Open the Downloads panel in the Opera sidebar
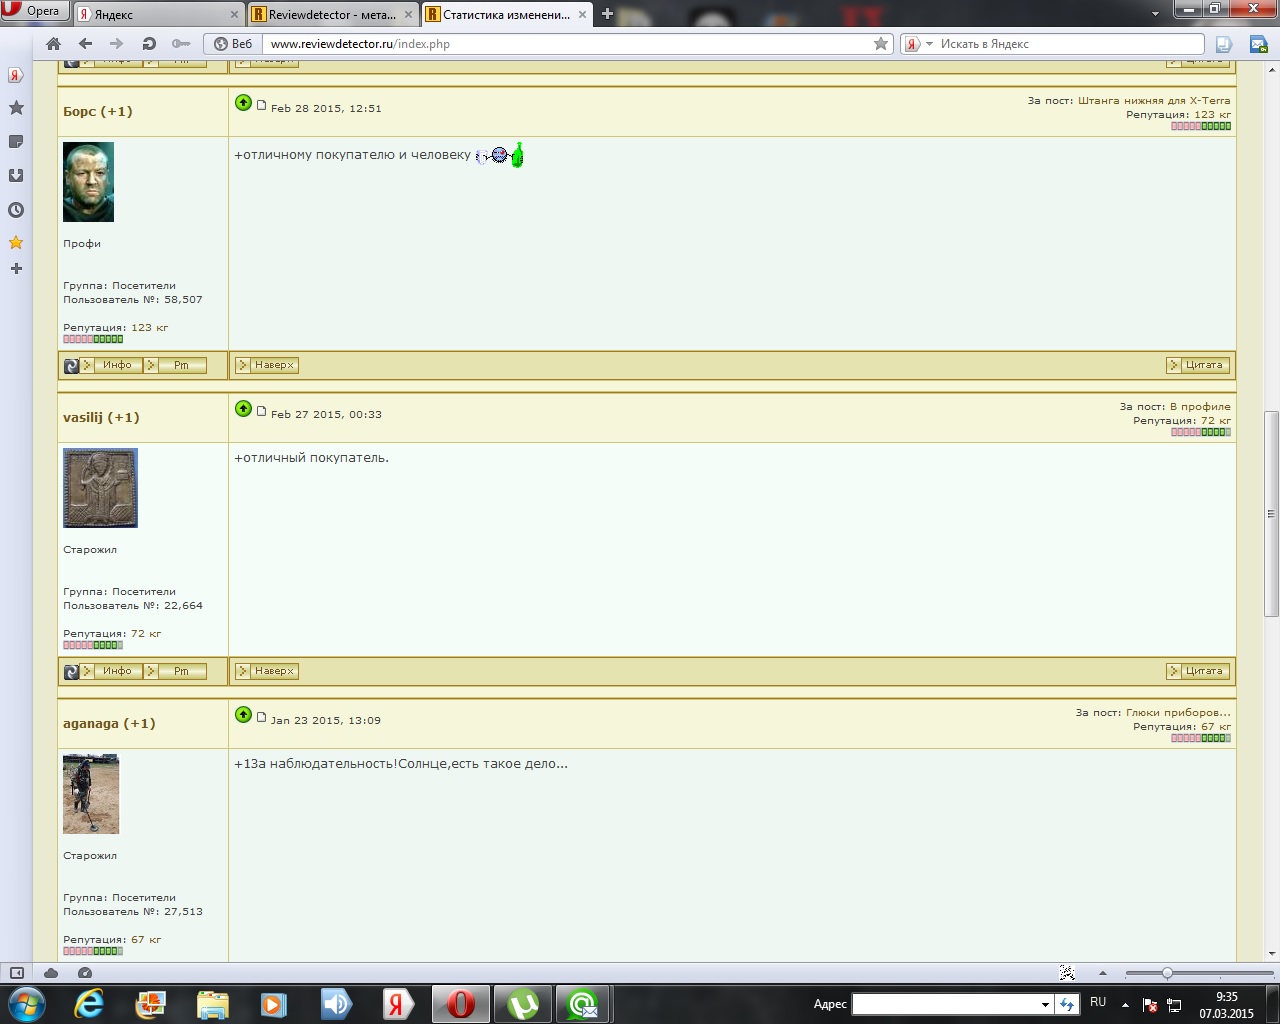 click(16, 176)
